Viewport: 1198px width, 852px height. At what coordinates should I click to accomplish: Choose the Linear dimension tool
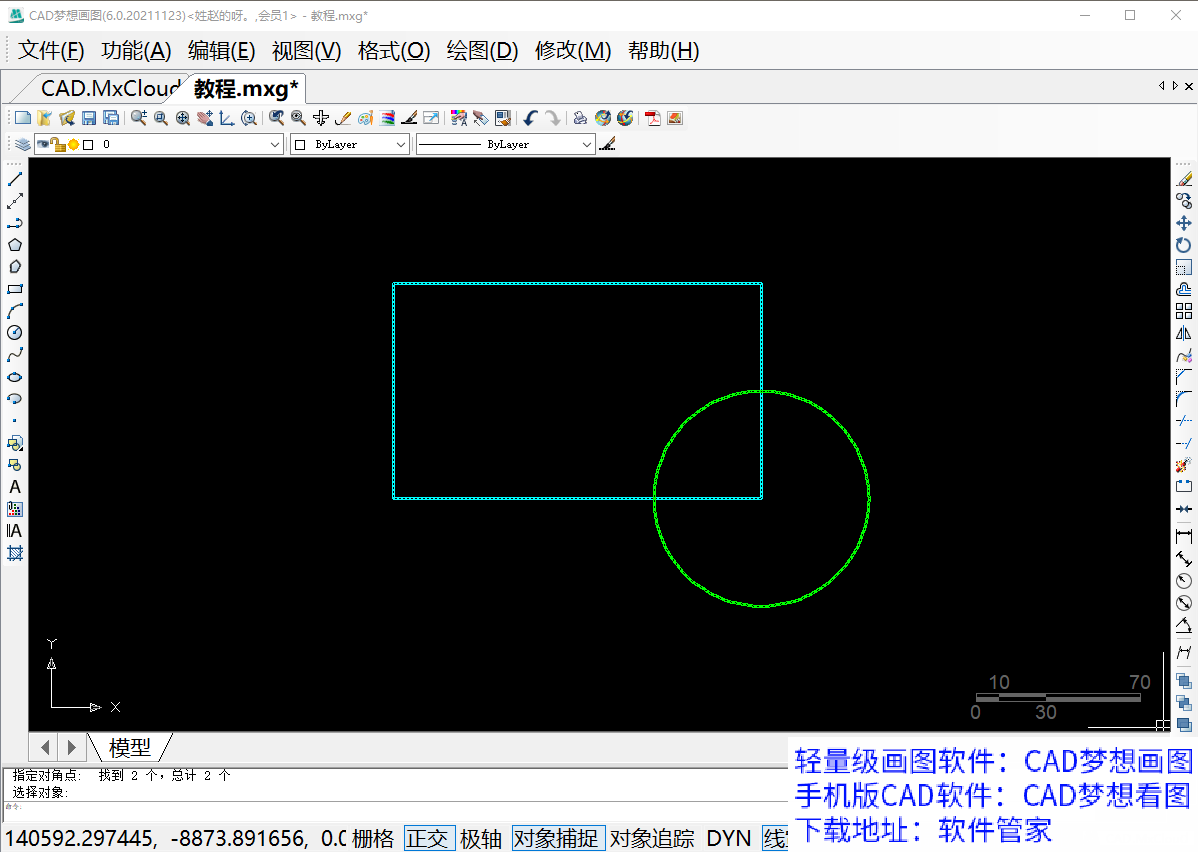(1183, 536)
